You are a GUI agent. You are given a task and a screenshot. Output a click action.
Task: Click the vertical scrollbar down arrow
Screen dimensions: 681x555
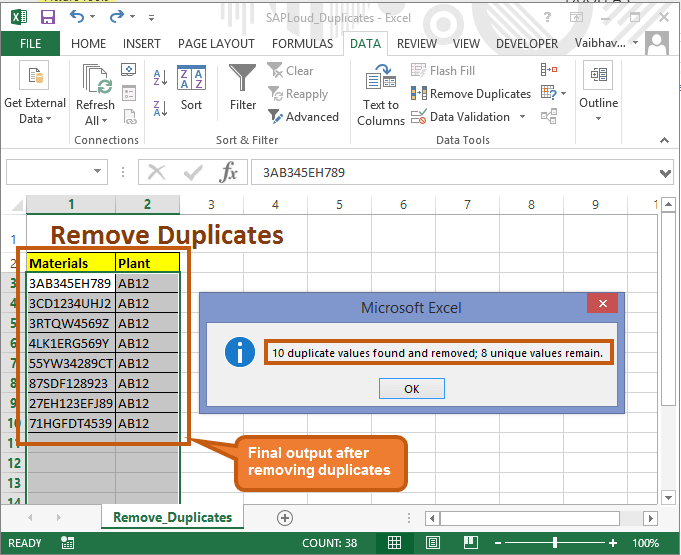point(668,498)
